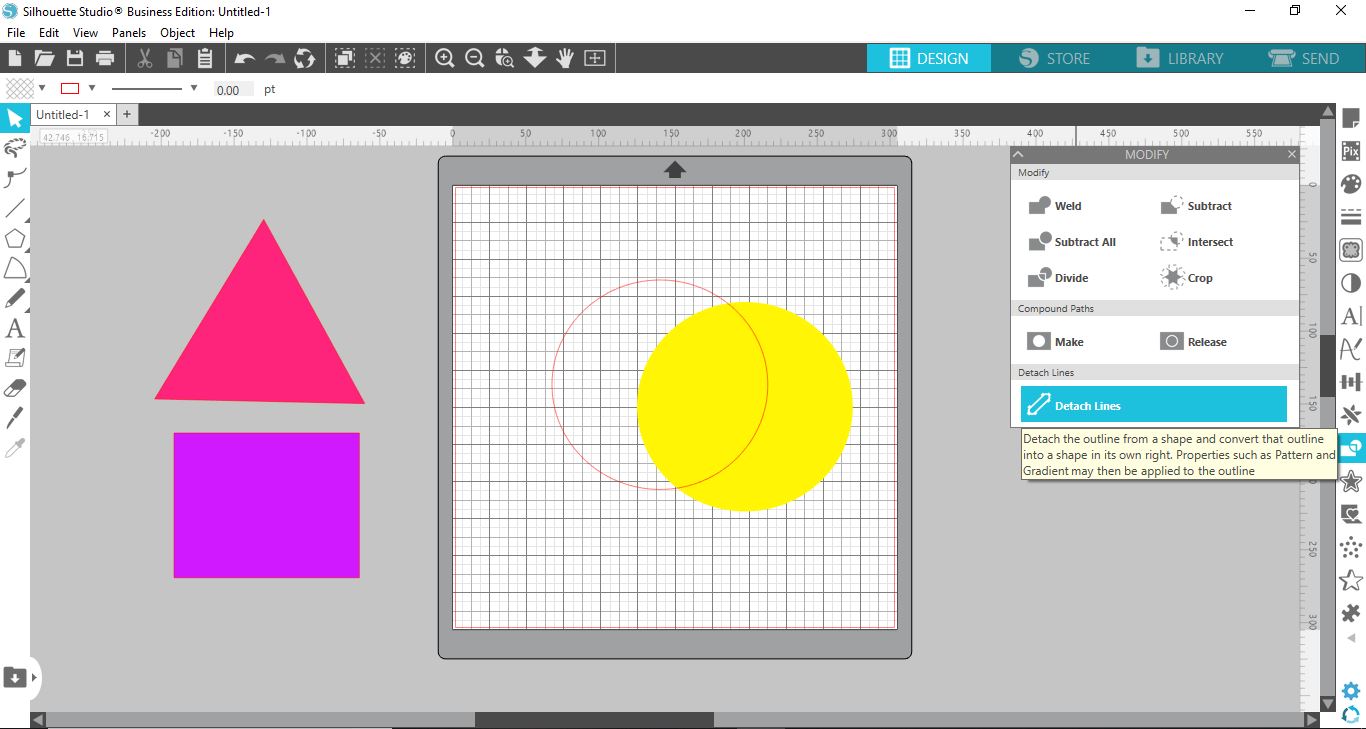This screenshot has height=729, width=1366.
Task: Open the line style dropdown
Action: click(193, 89)
